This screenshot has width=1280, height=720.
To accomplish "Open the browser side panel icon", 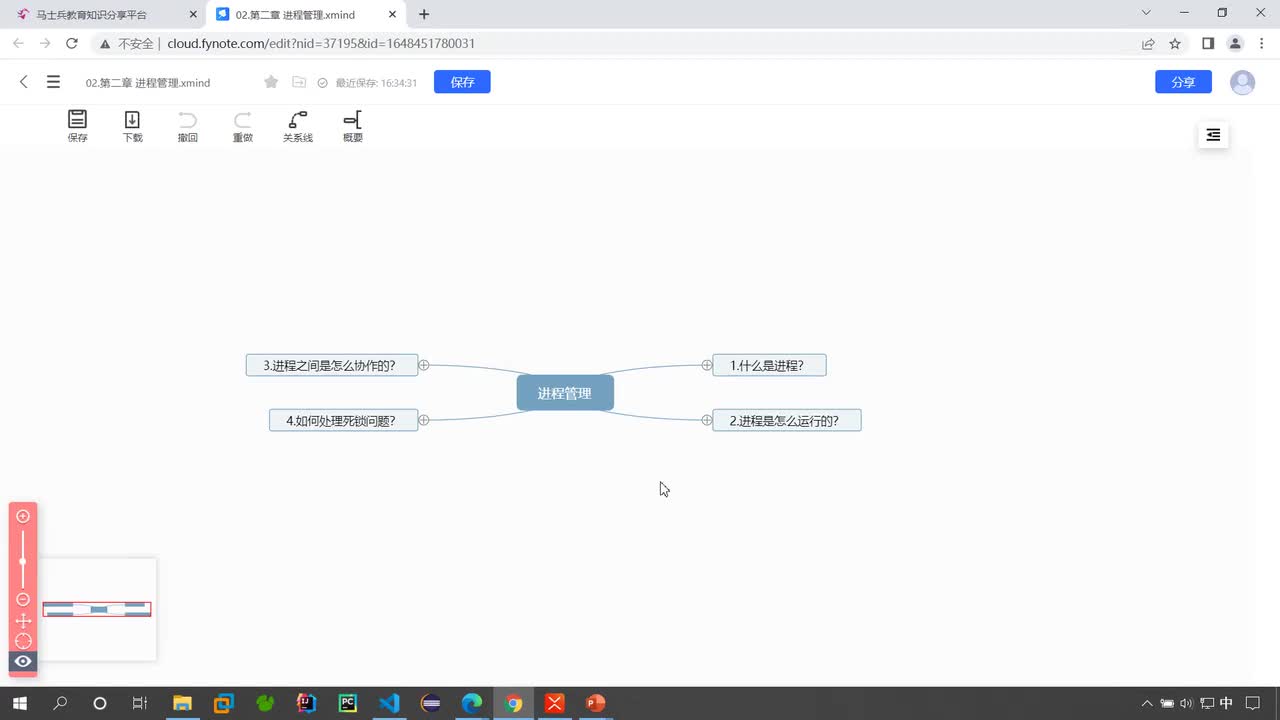I will (x=1207, y=43).
